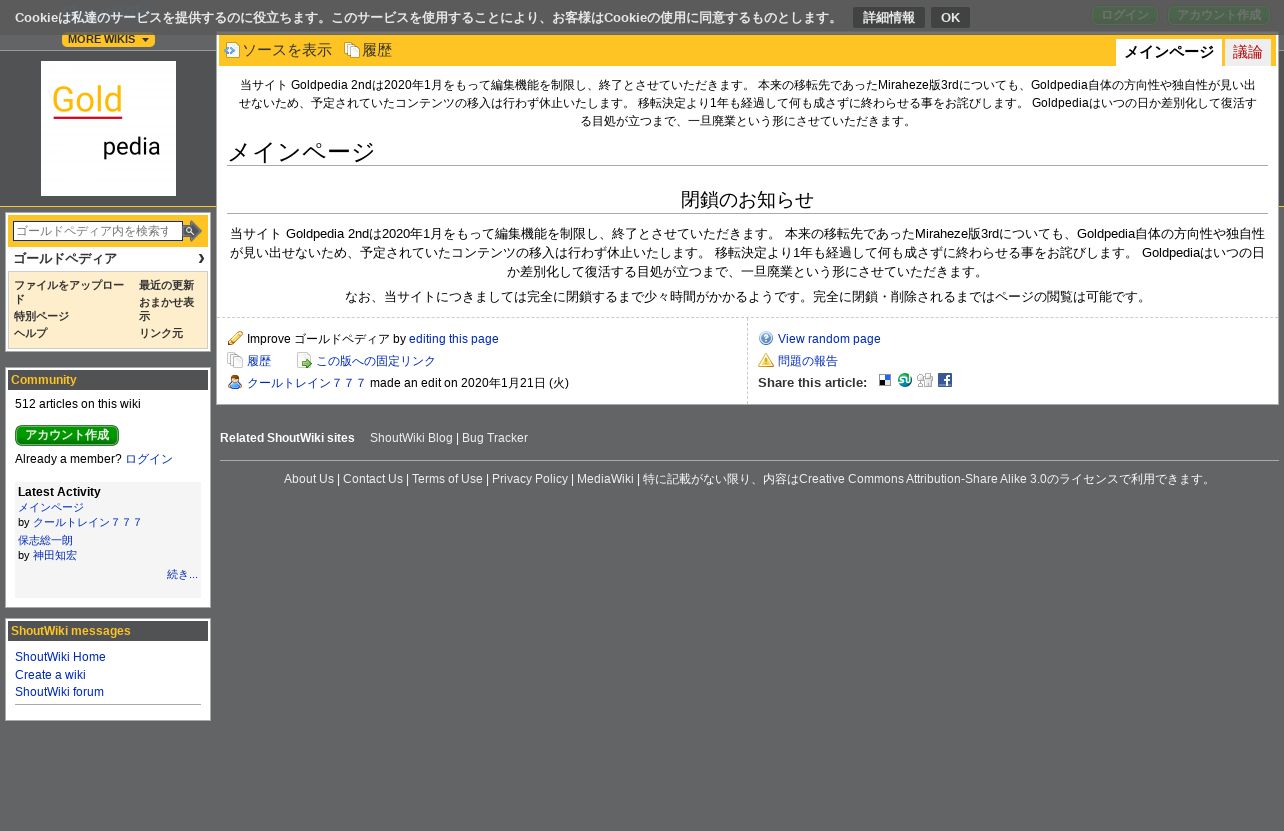This screenshot has height=831, width=1284.
Task: Click the view source page icon
Action: coord(233,50)
